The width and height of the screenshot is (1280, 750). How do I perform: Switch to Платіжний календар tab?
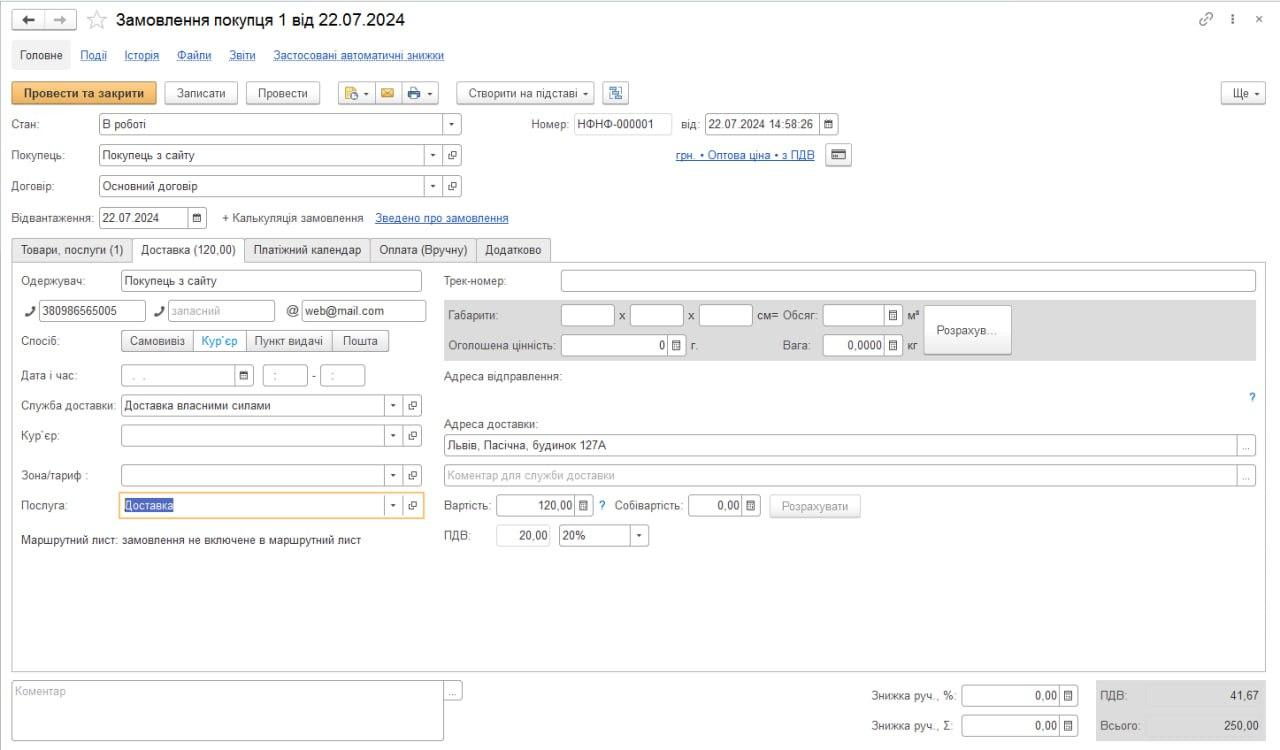pos(307,250)
